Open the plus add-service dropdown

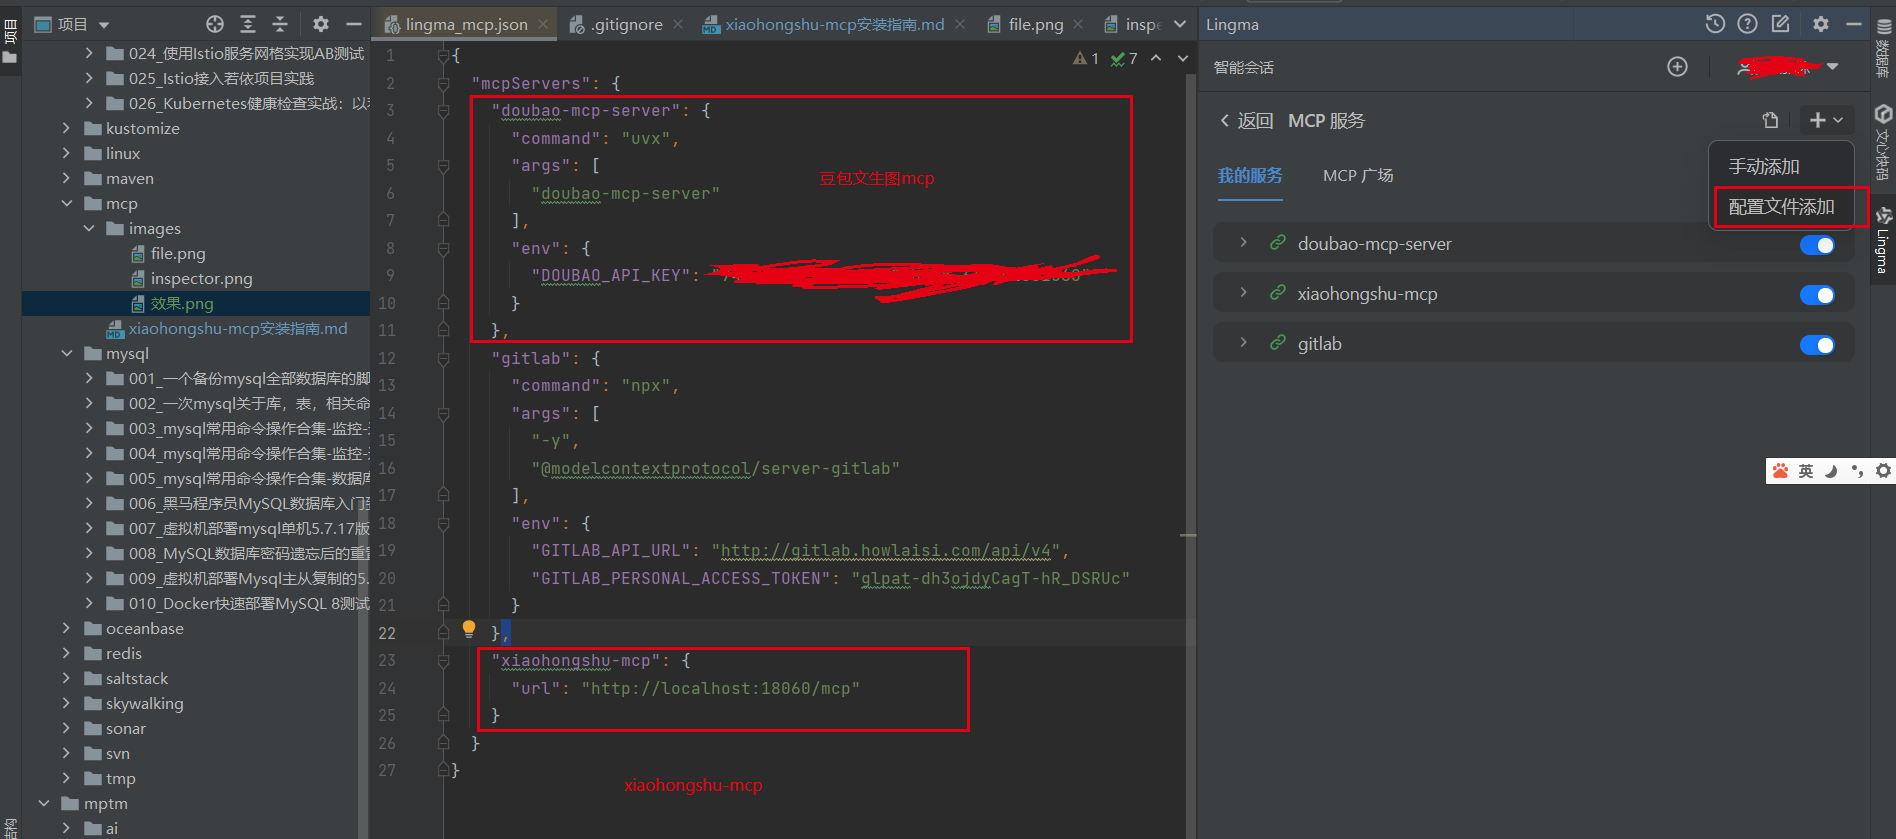point(1826,121)
